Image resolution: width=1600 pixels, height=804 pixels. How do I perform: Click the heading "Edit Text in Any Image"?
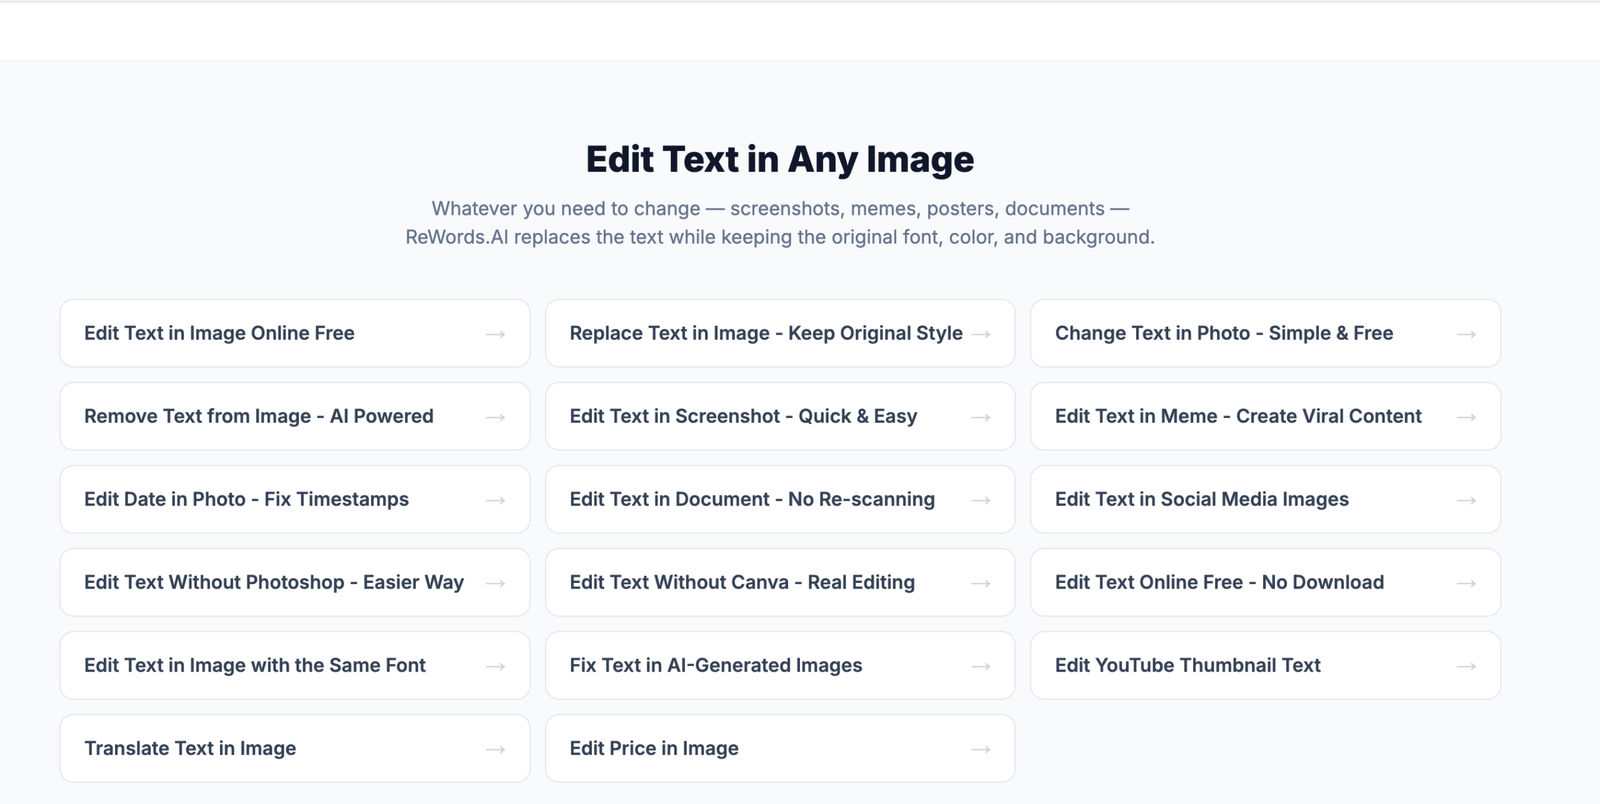(x=780, y=159)
